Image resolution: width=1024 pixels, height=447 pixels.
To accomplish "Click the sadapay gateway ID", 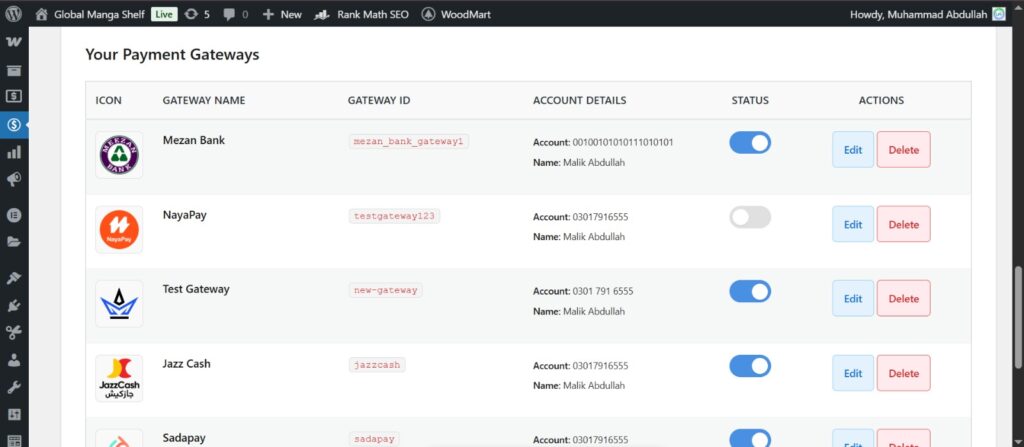I will point(374,439).
